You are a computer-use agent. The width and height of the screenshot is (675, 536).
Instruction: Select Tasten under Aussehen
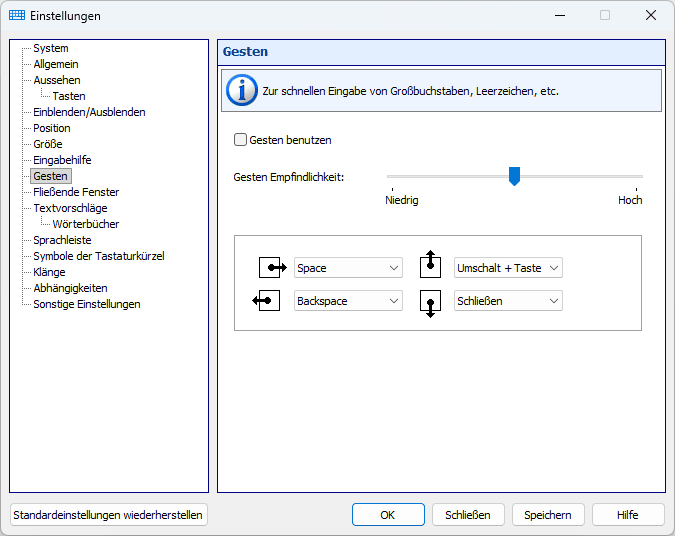tap(69, 96)
